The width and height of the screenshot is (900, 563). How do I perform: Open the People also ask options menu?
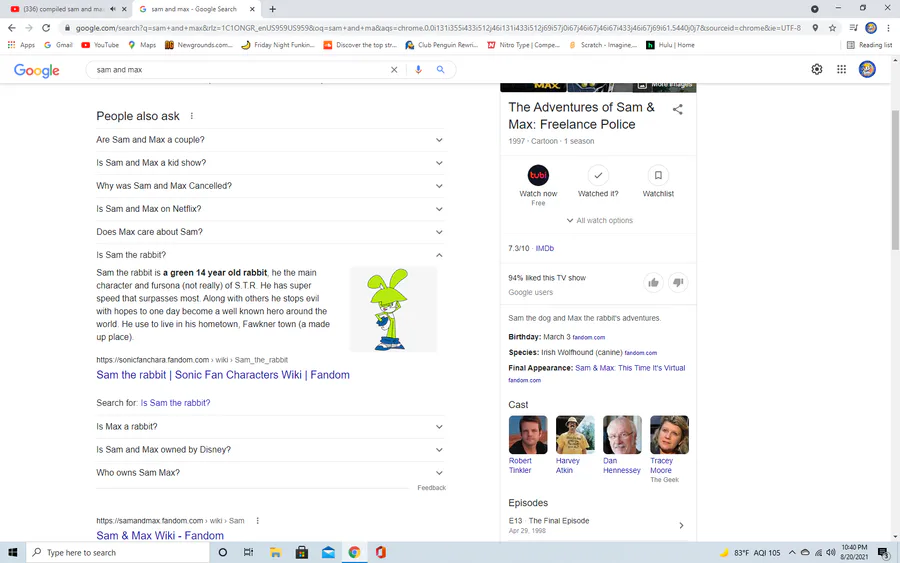click(x=192, y=116)
